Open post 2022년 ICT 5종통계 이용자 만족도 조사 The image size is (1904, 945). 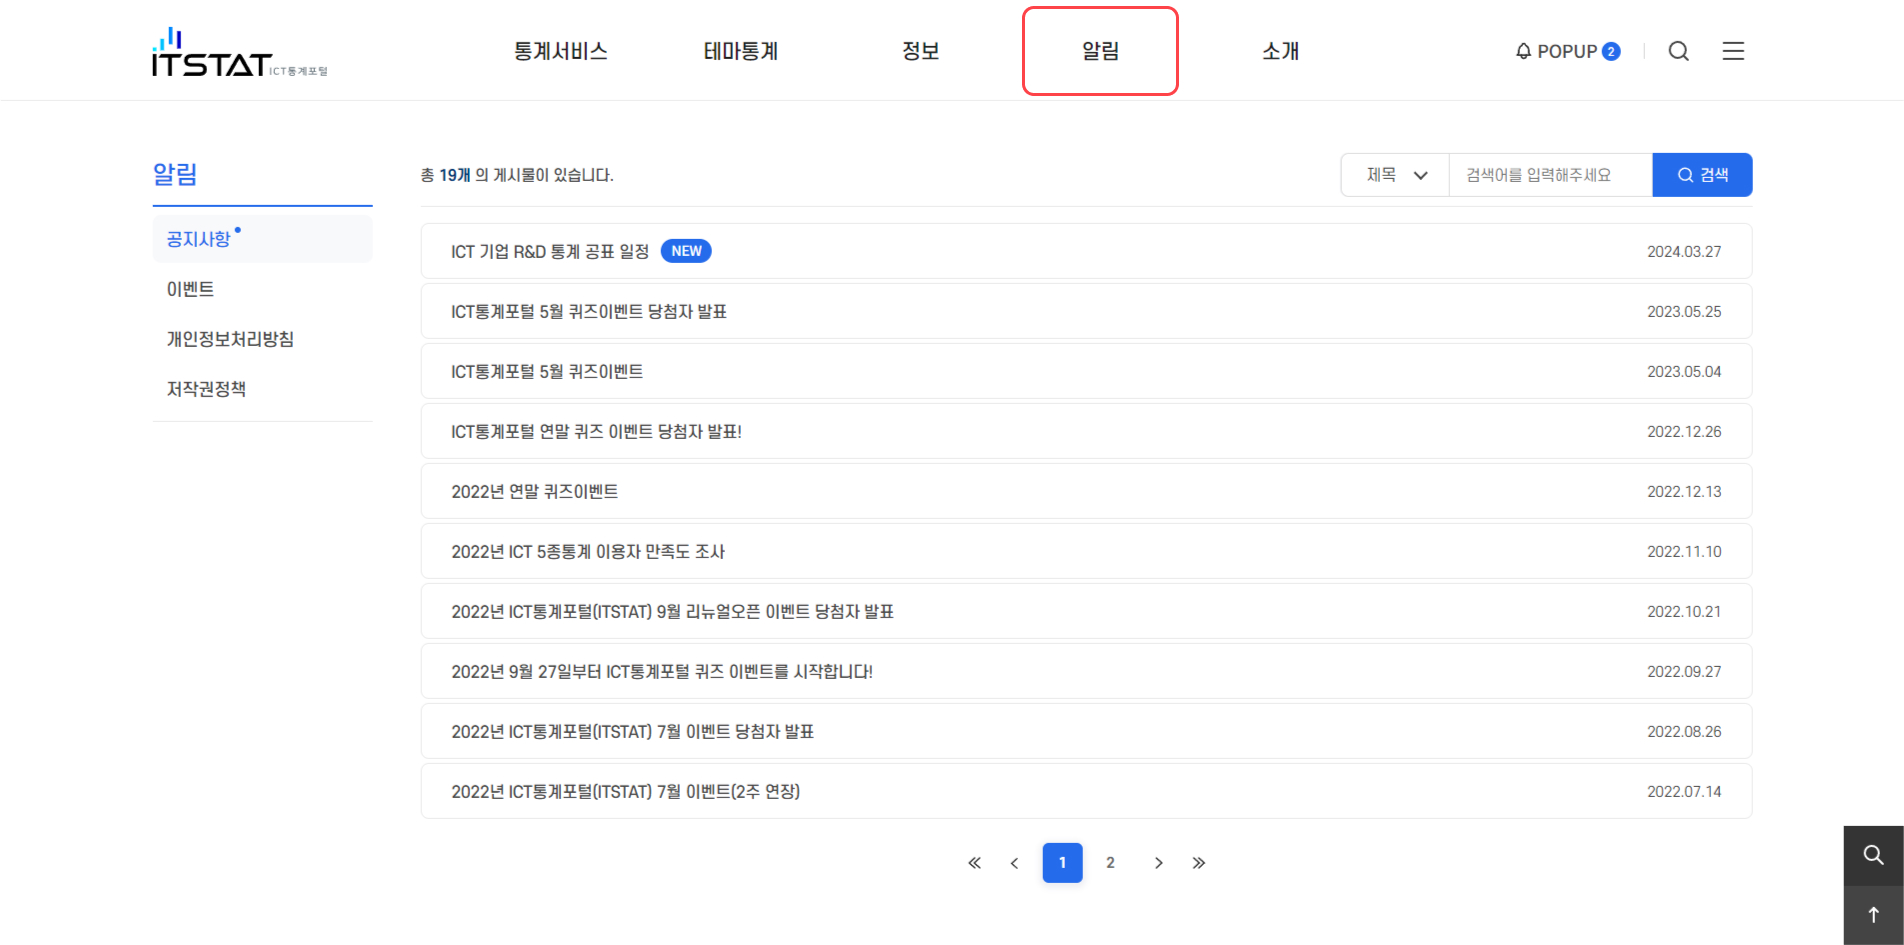click(1086, 551)
